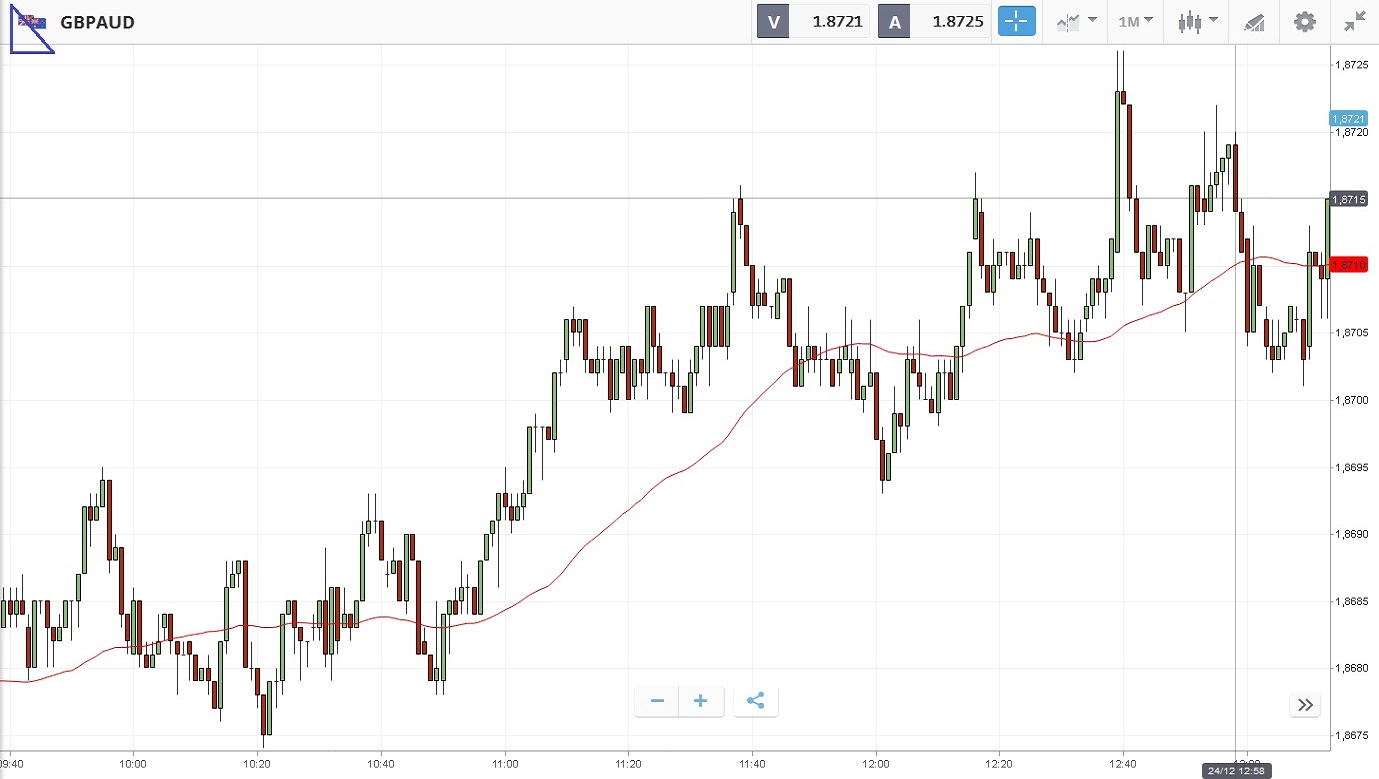Share the chart using share icon
1379x779 pixels.
pos(755,701)
